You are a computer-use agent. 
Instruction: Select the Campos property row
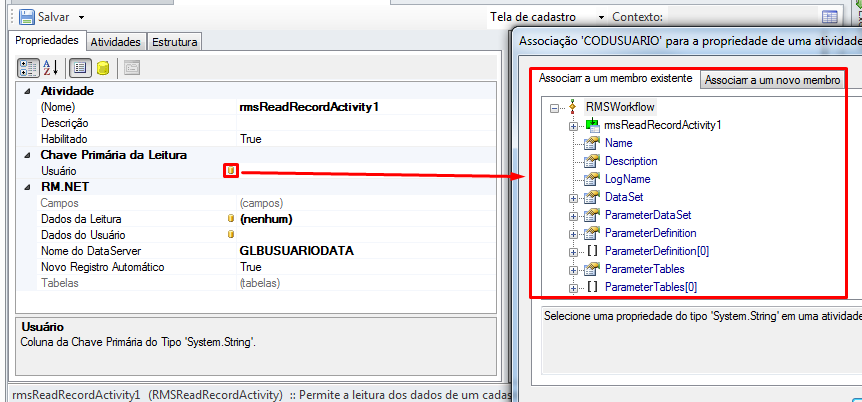256,203
